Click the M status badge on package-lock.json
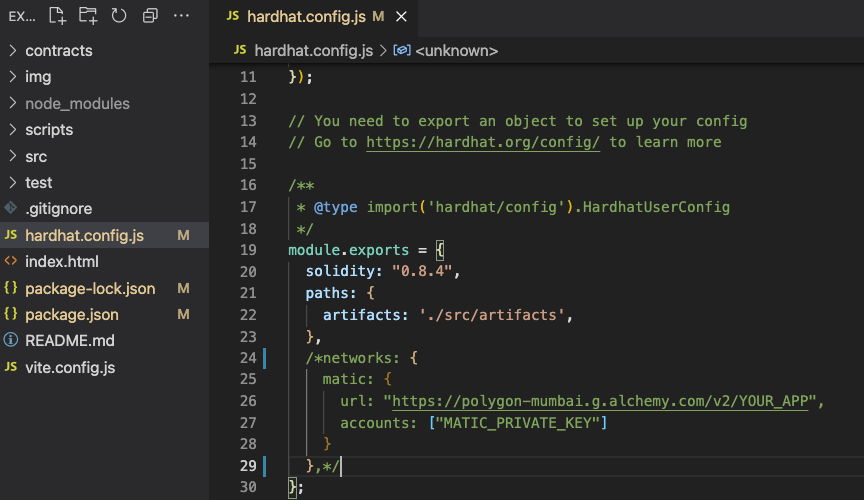Image resolution: width=864 pixels, height=500 pixels. (x=183, y=288)
